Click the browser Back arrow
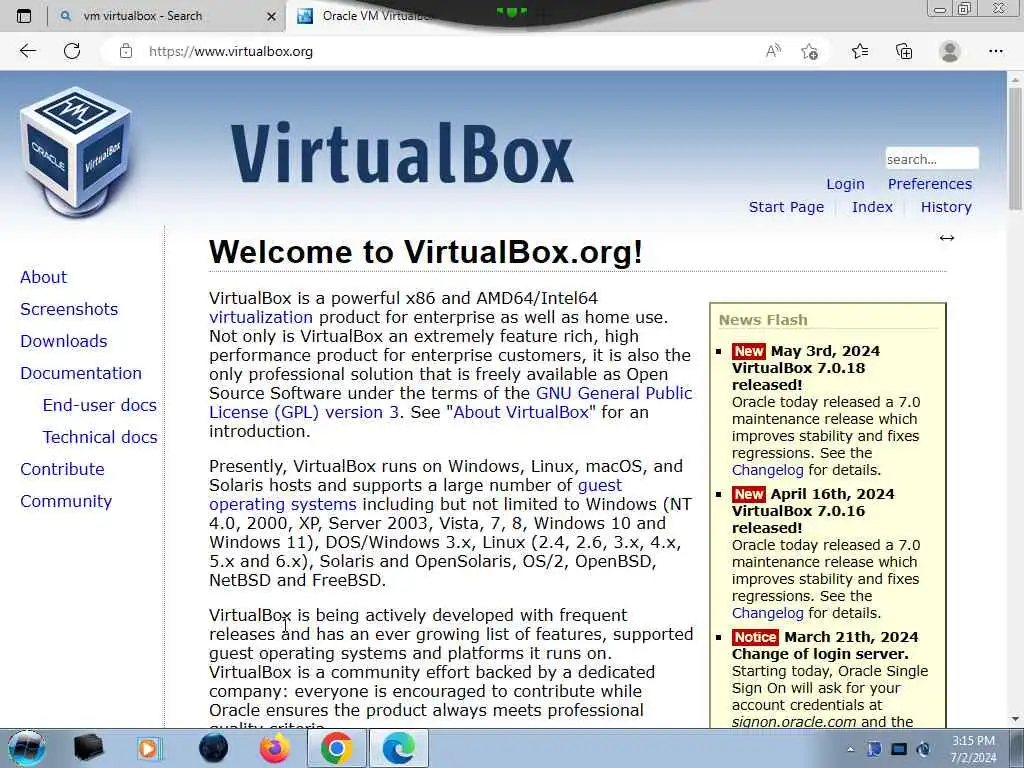 [27, 51]
